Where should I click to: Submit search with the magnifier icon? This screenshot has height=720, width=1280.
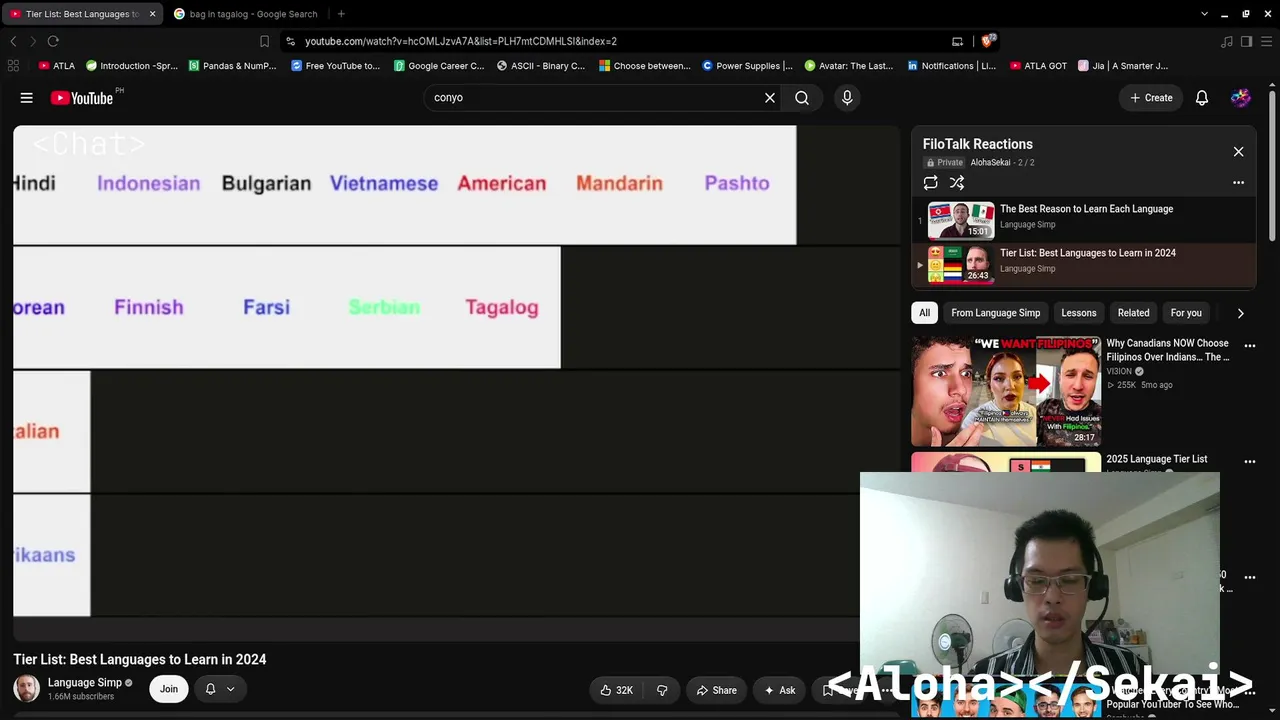pos(802,98)
